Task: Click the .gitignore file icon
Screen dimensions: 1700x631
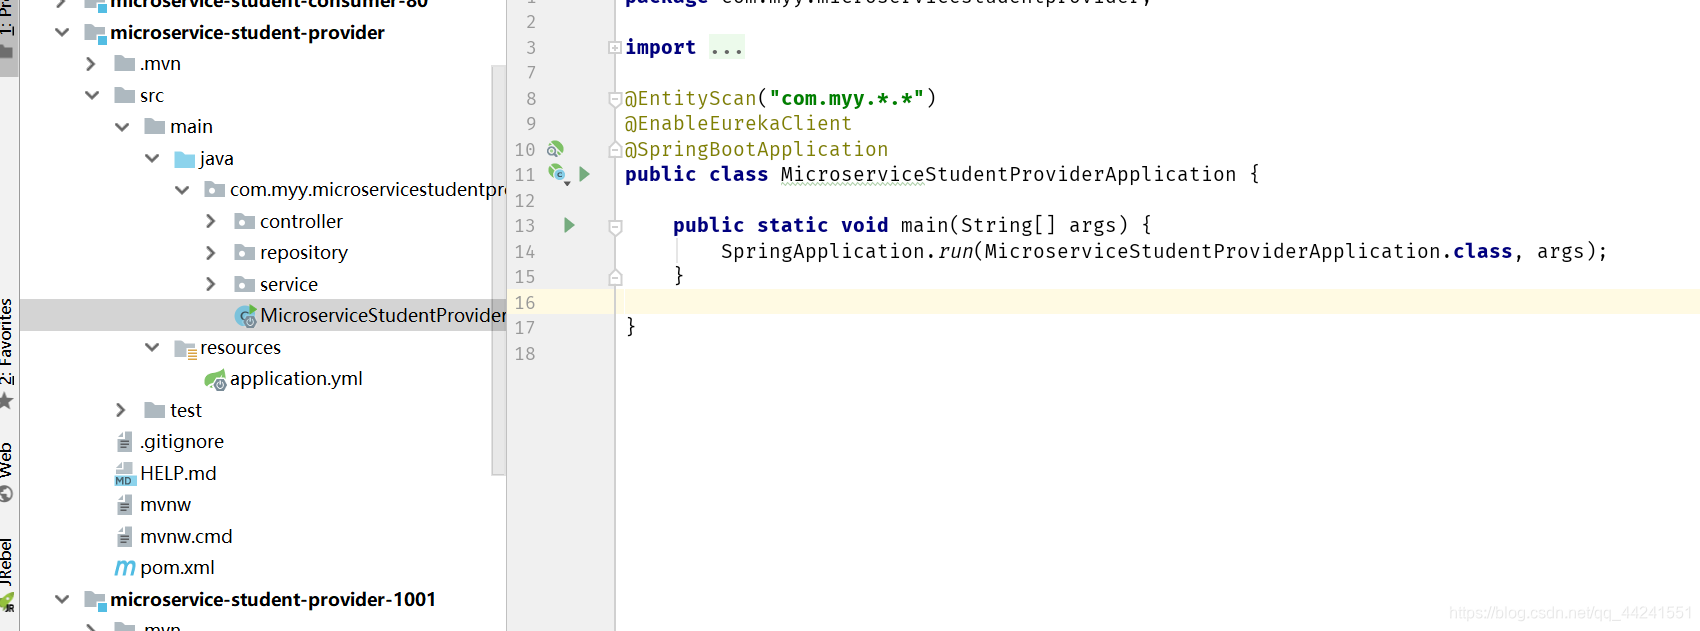Action: pyautogui.click(x=124, y=442)
